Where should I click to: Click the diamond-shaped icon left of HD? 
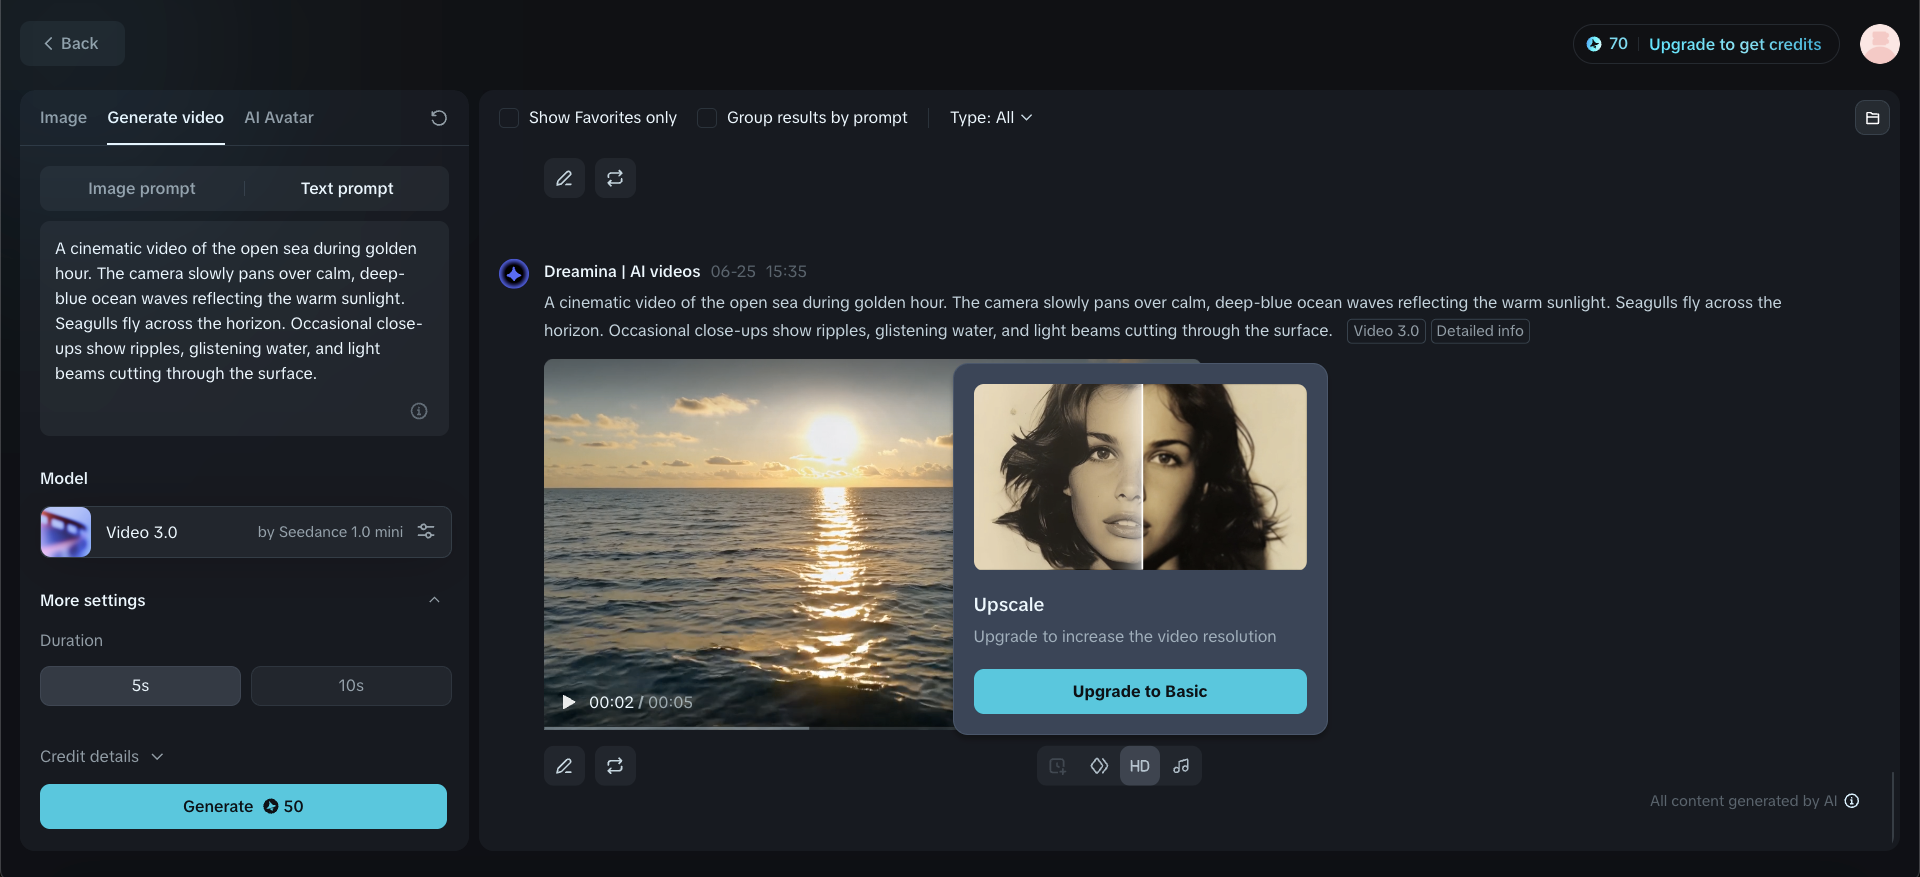click(x=1099, y=766)
